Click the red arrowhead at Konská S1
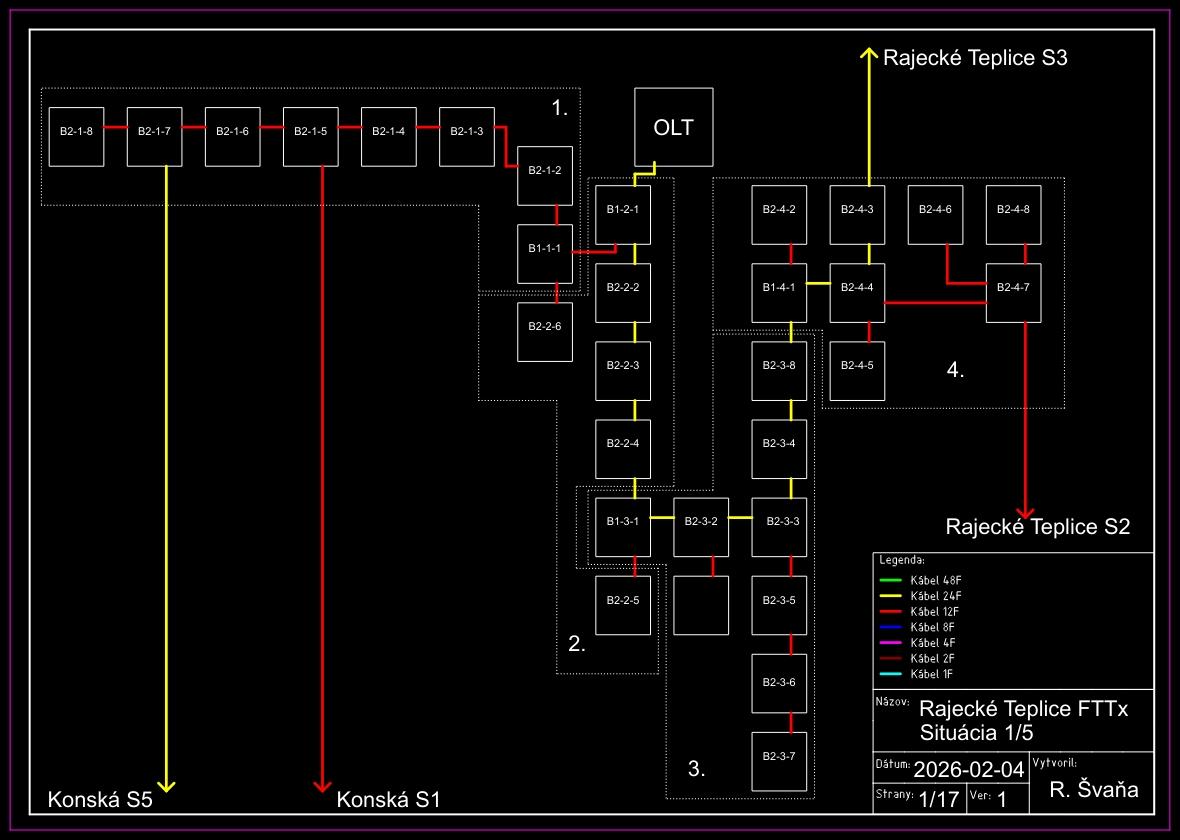 [322, 783]
